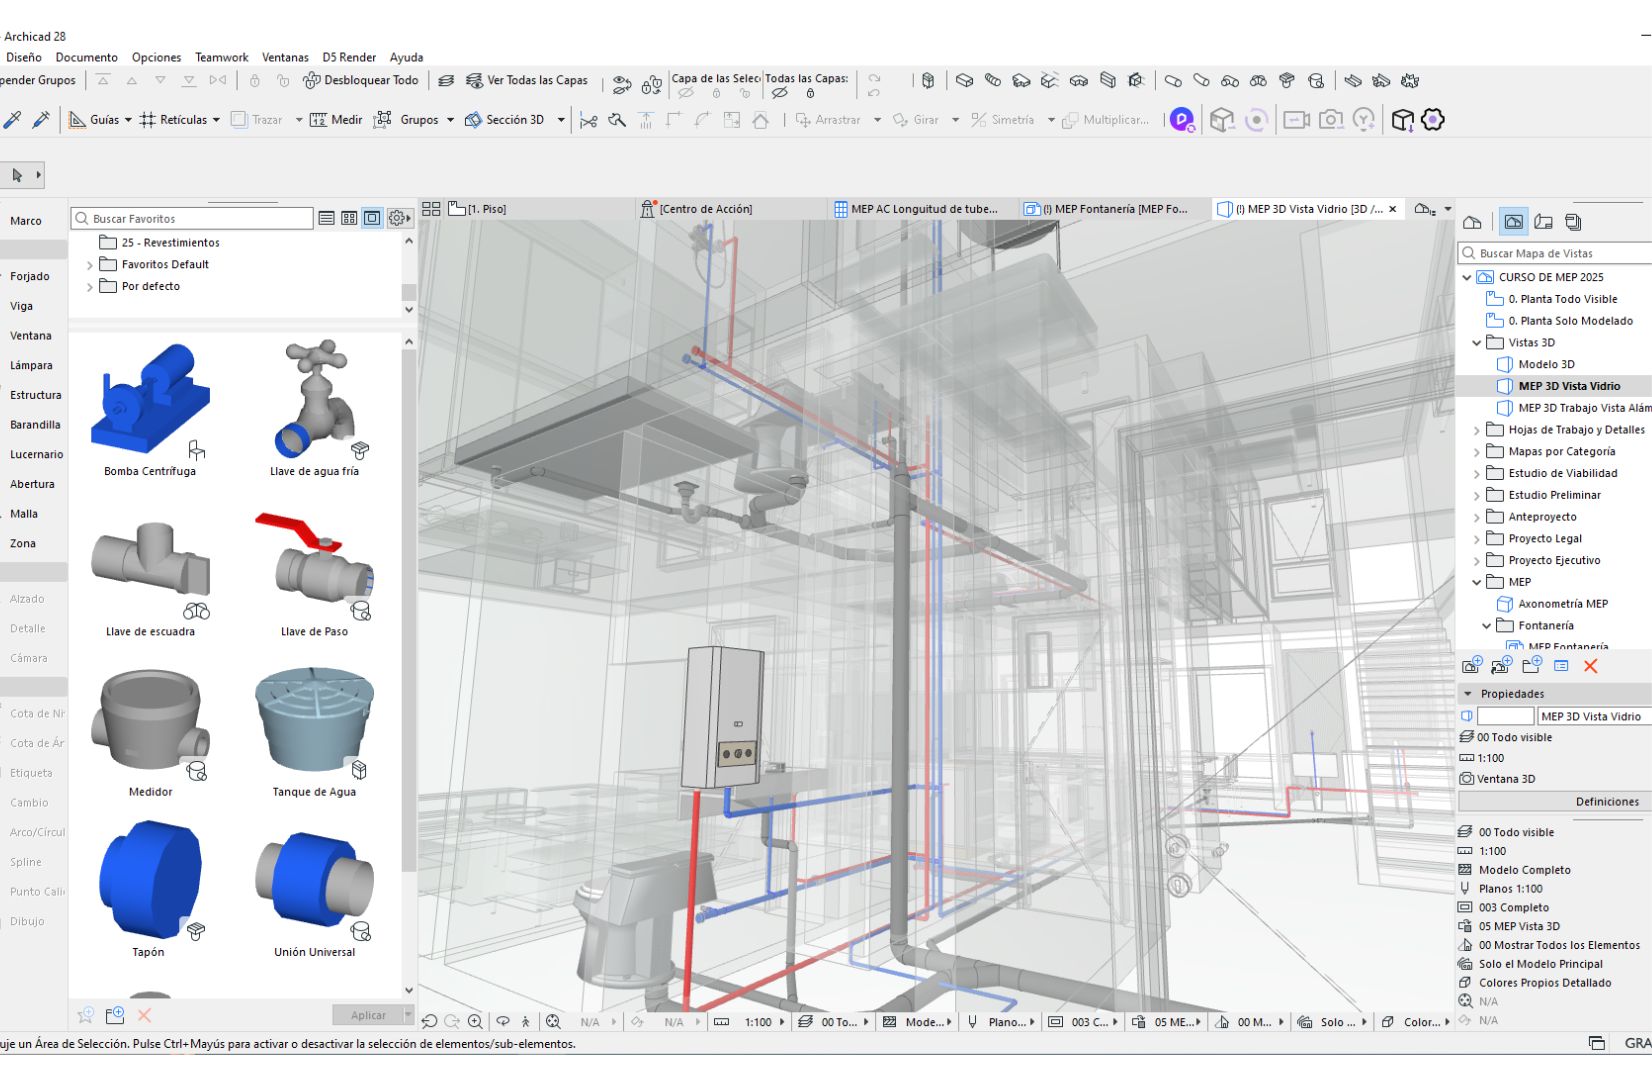Open the D5 Render launcher icon
The width and height of the screenshot is (1652, 1080).
[1181, 119]
